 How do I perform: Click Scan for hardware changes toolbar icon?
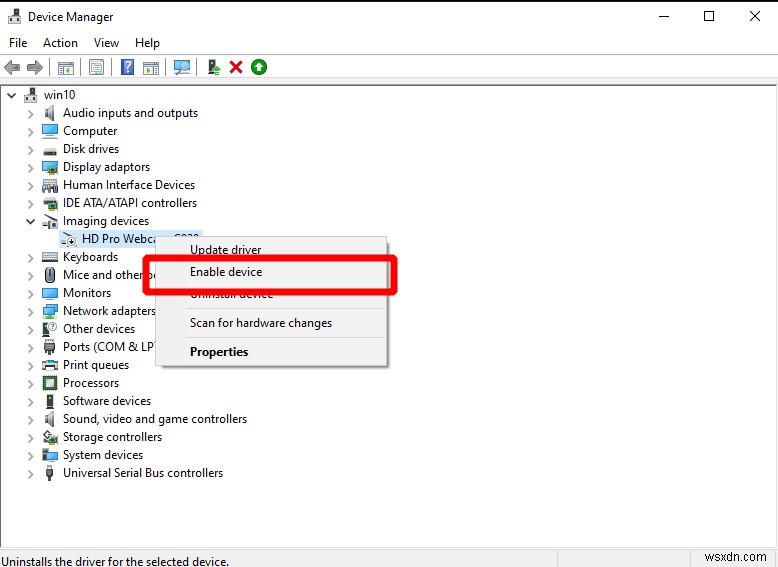182,67
